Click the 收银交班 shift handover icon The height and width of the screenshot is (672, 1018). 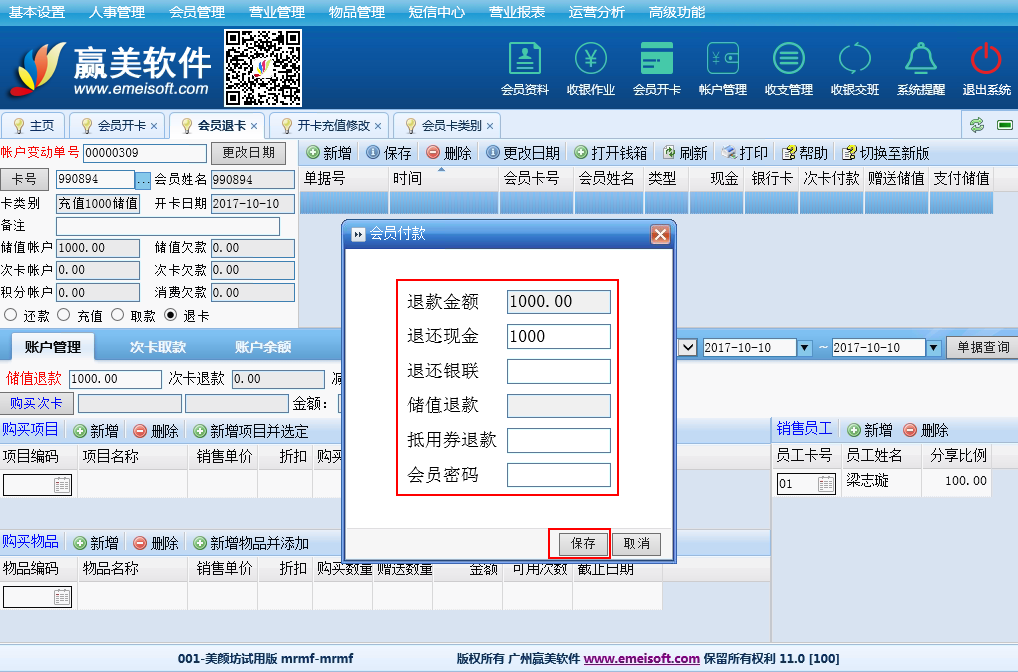[854, 60]
